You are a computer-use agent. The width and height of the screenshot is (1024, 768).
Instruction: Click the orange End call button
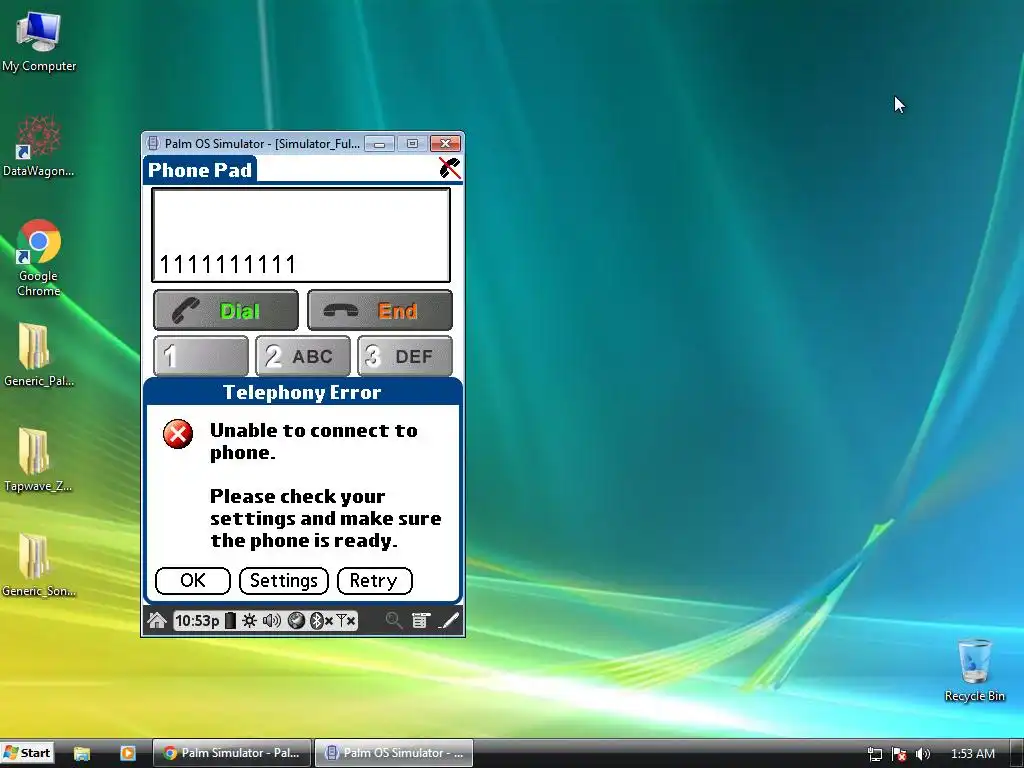point(379,310)
